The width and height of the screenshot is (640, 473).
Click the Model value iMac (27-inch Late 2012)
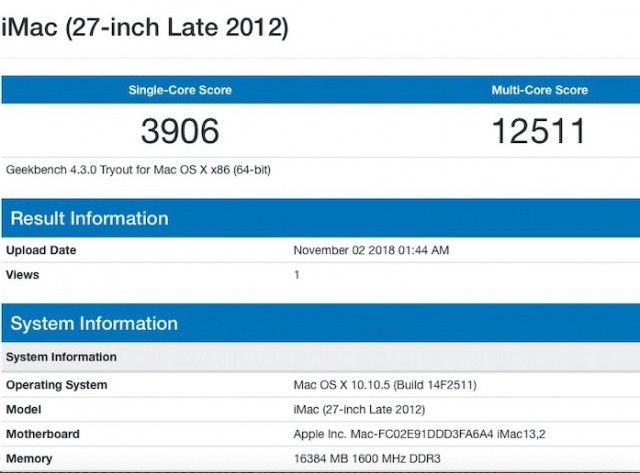pyautogui.click(x=359, y=409)
